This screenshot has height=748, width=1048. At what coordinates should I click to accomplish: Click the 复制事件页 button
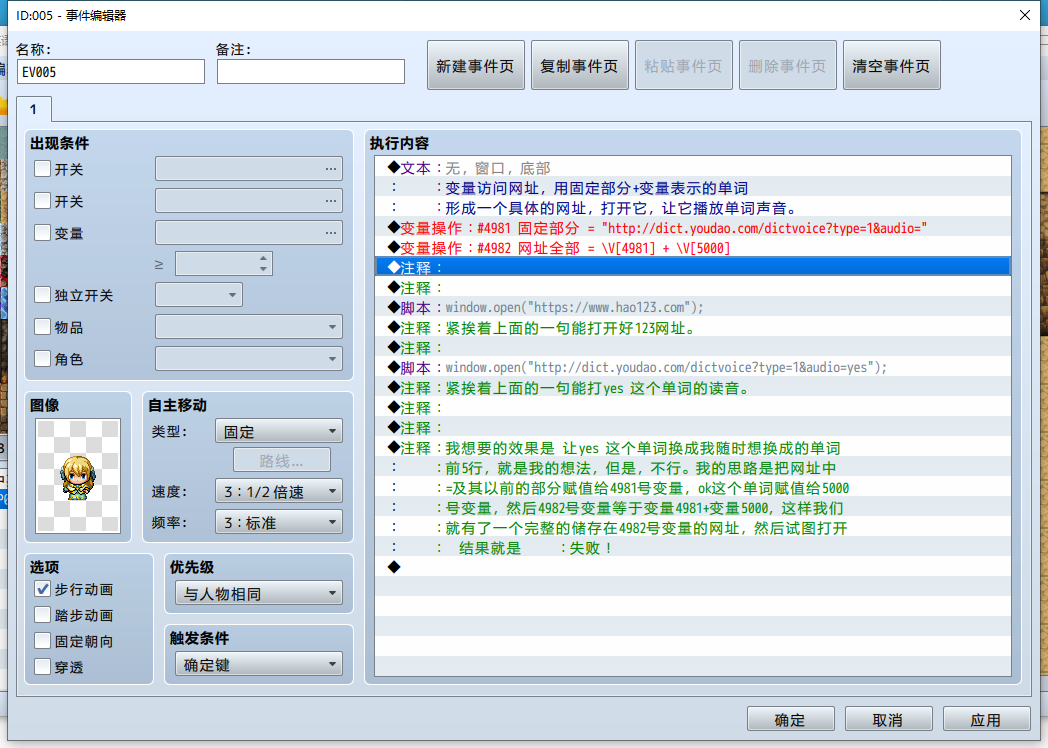click(579, 66)
